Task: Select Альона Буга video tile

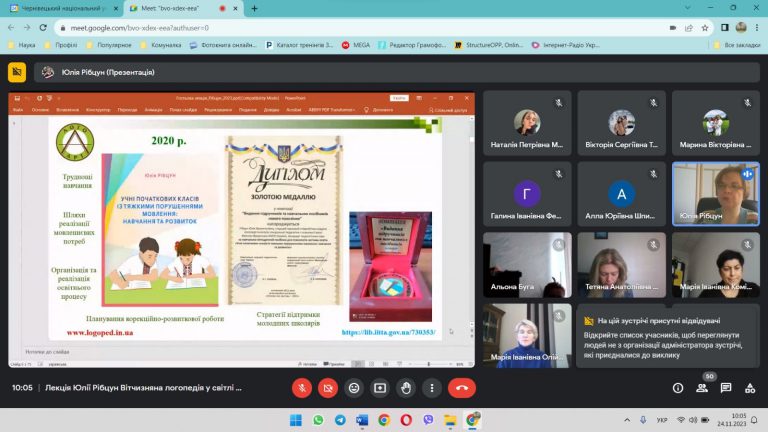Action: click(527, 265)
